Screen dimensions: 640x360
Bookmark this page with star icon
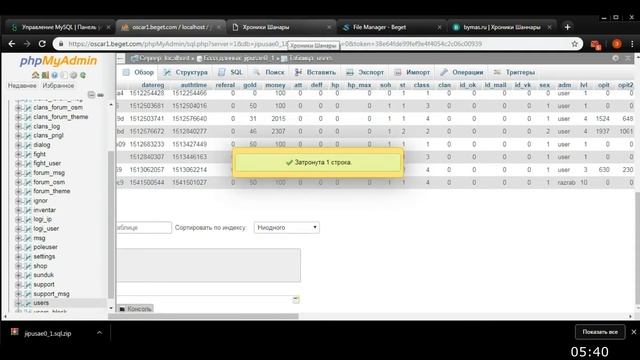click(x=574, y=44)
